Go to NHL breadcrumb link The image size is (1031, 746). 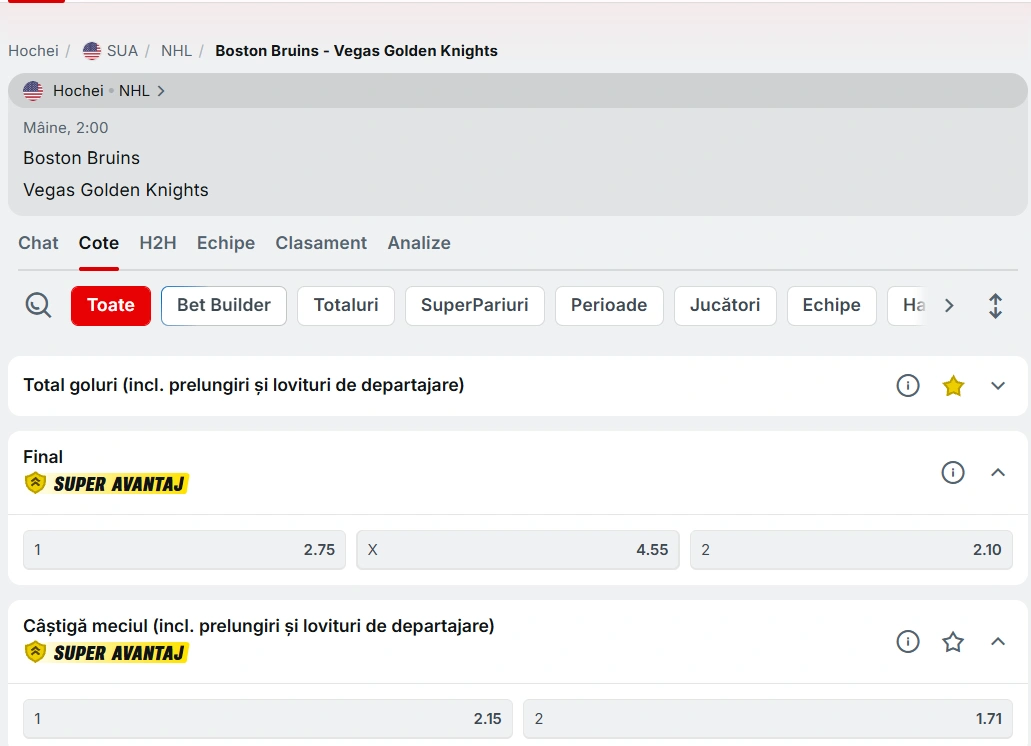click(x=176, y=51)
